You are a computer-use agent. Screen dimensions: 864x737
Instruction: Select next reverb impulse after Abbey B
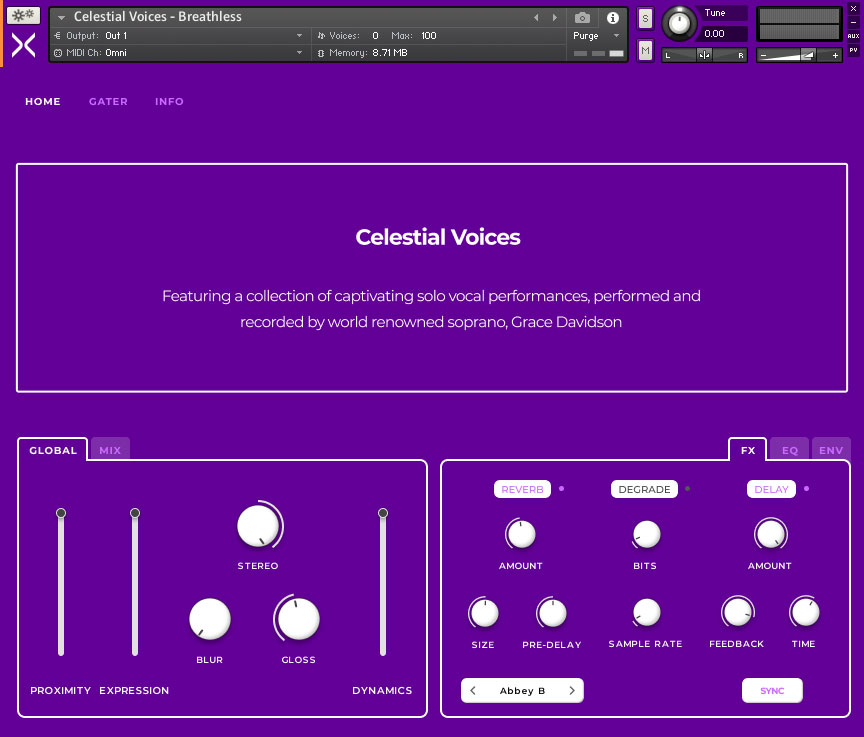[x=572, y=690]
